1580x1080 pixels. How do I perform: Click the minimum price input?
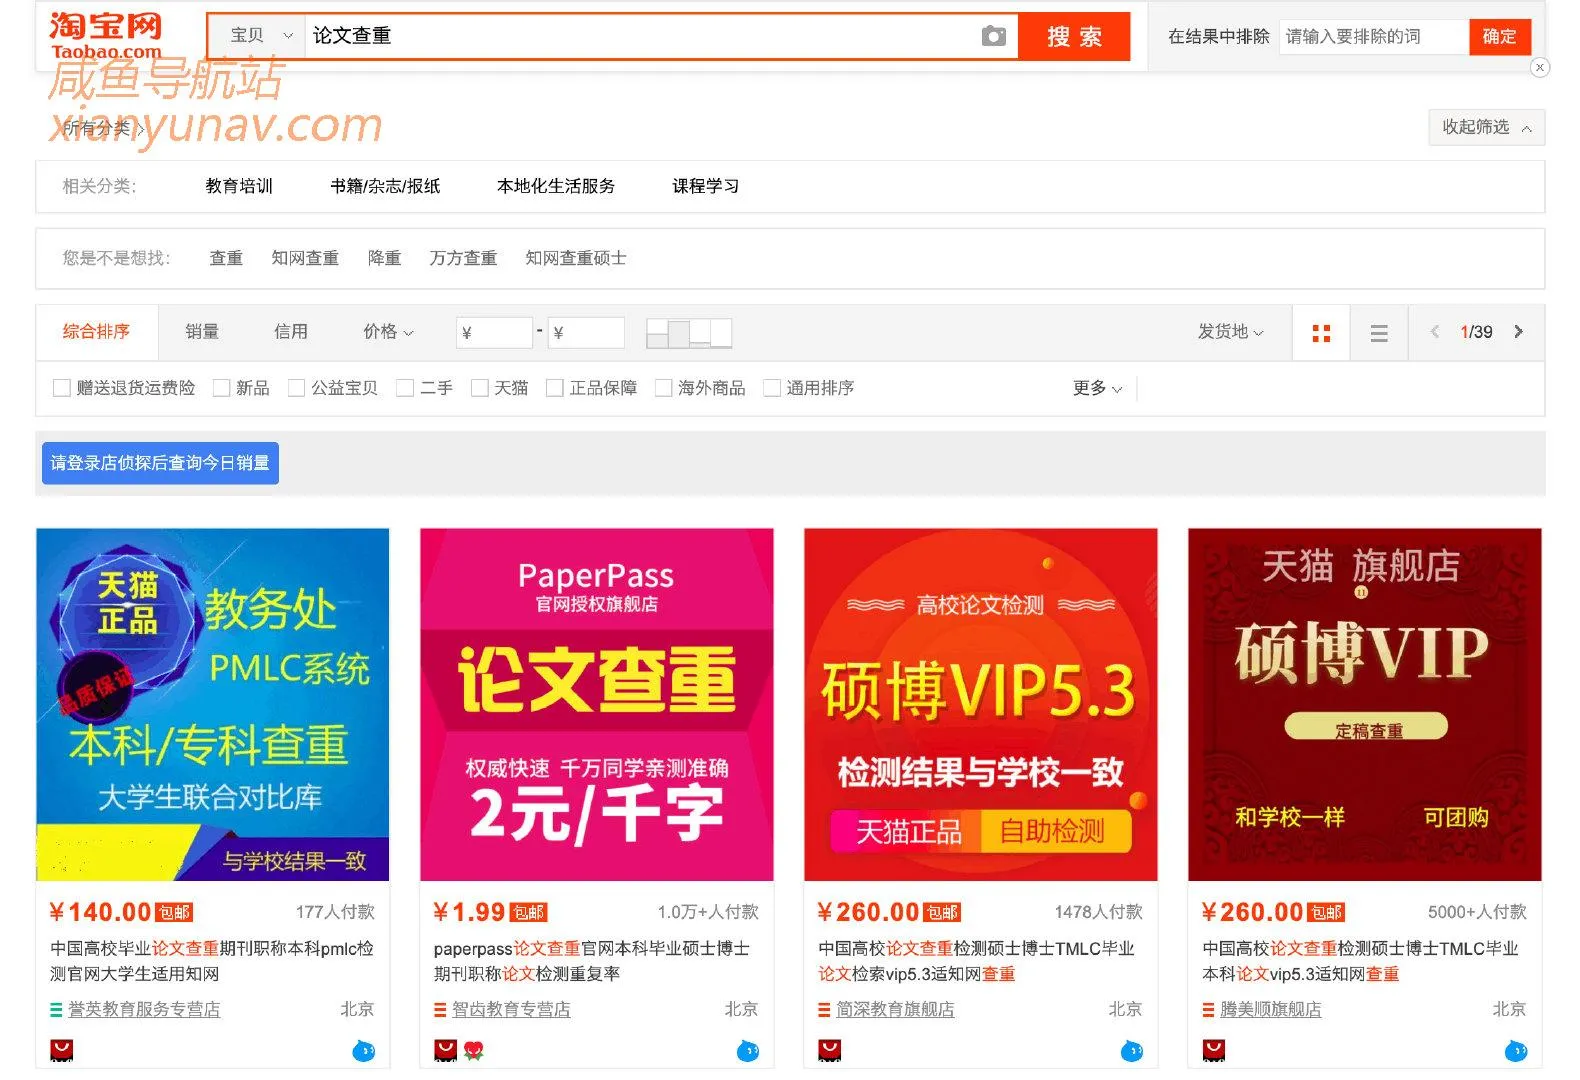coord(494,333)
